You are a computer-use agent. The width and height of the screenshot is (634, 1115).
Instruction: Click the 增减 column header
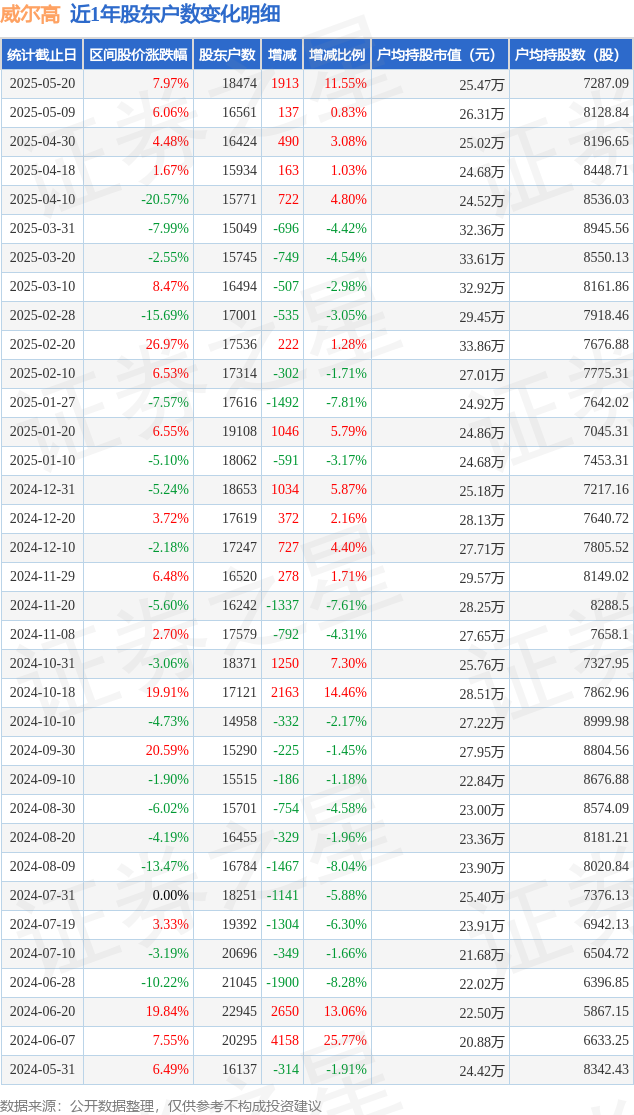point(281,55)
